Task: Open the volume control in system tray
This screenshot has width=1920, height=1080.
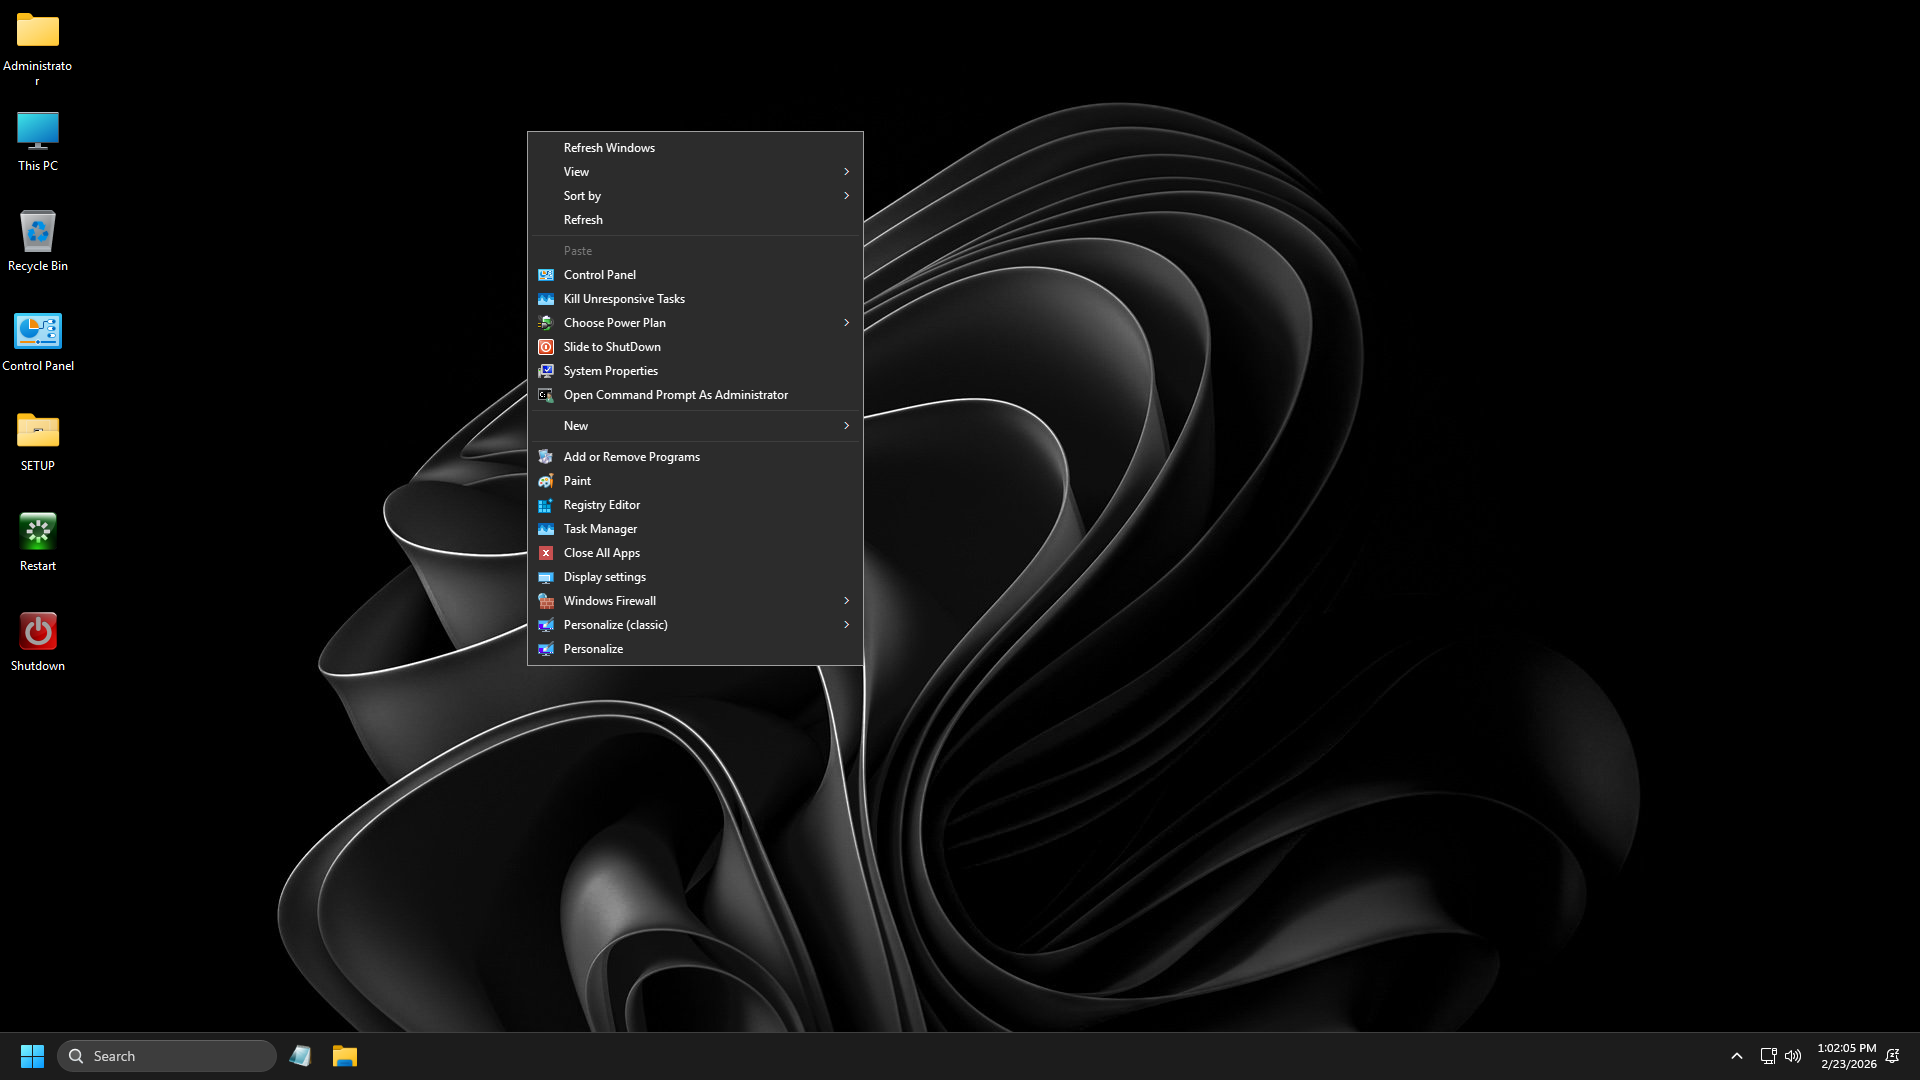Action: click(1793, 1056)
